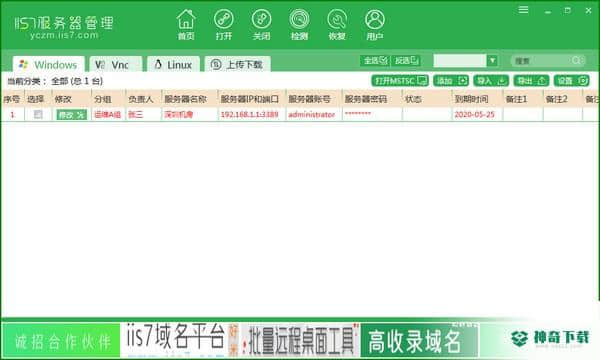Click the 服务器密码 column header
Viewport: 600px width, 360px height.
(372, 99)
